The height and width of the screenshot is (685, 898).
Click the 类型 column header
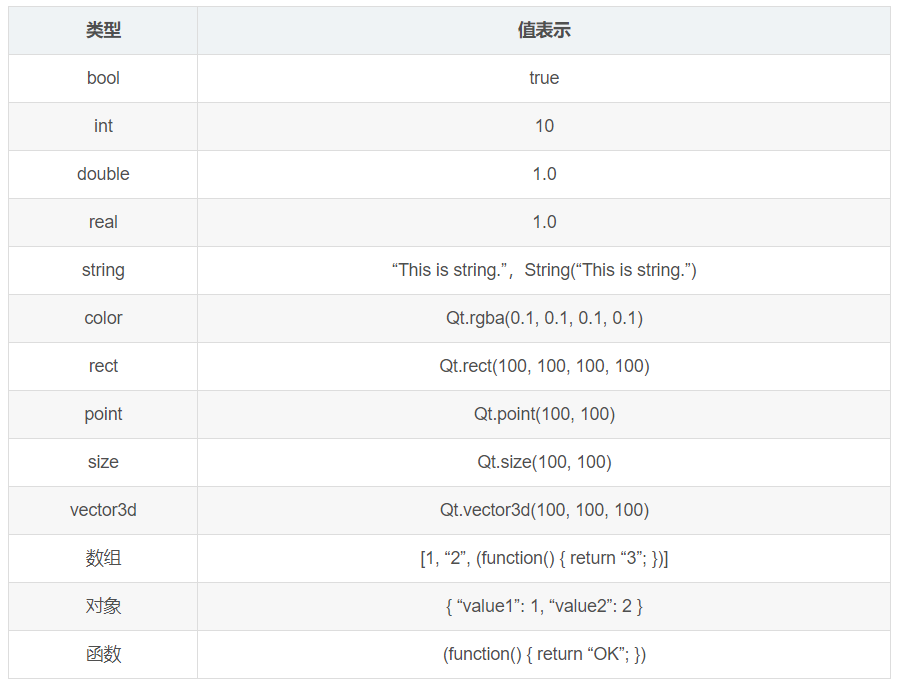point(103,30)
